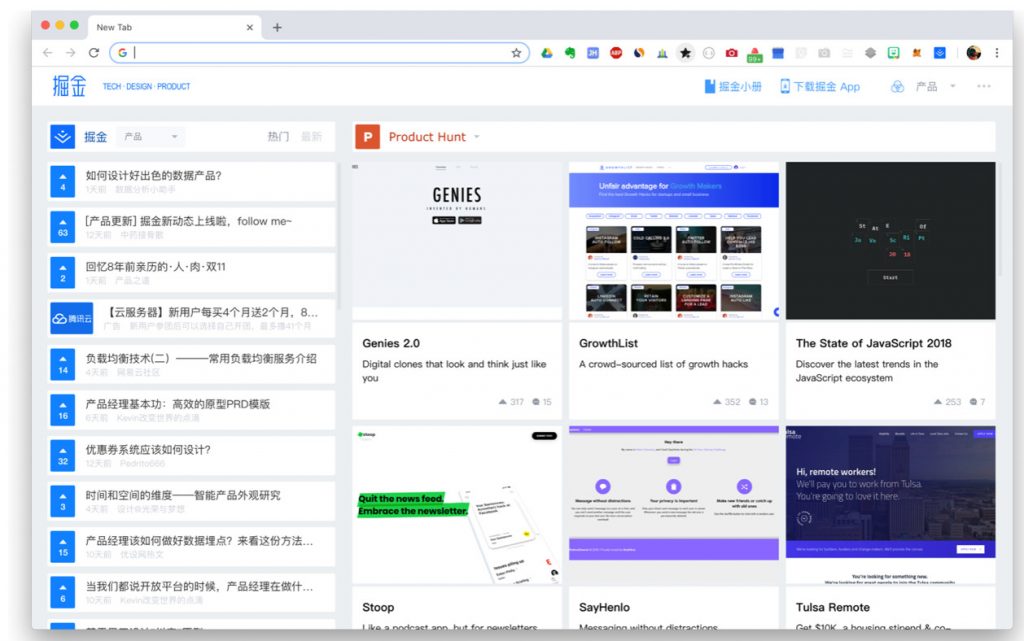The height and width of the screenshot is (641, 1024).
Task: Click the extension with green 99+ badge
Action: [x=754, y=54]
